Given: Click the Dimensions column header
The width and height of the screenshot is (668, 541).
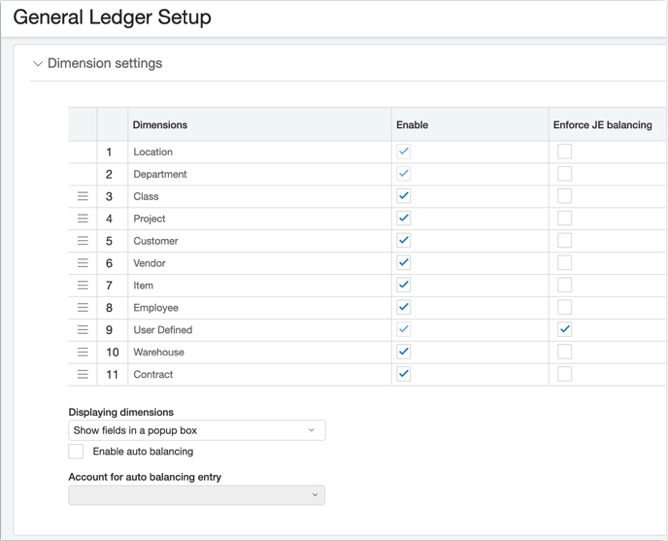Looking at the screenshot, I should [x=160, y=125].
